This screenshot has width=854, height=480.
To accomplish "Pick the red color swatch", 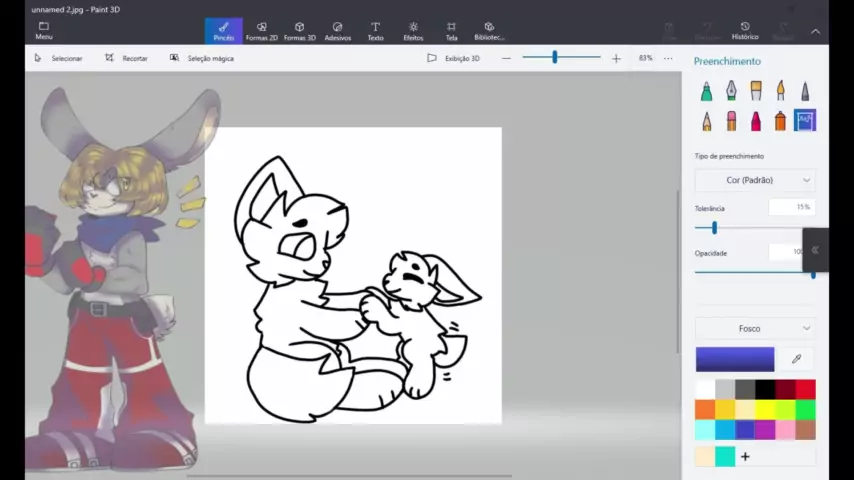I will 806,389.
